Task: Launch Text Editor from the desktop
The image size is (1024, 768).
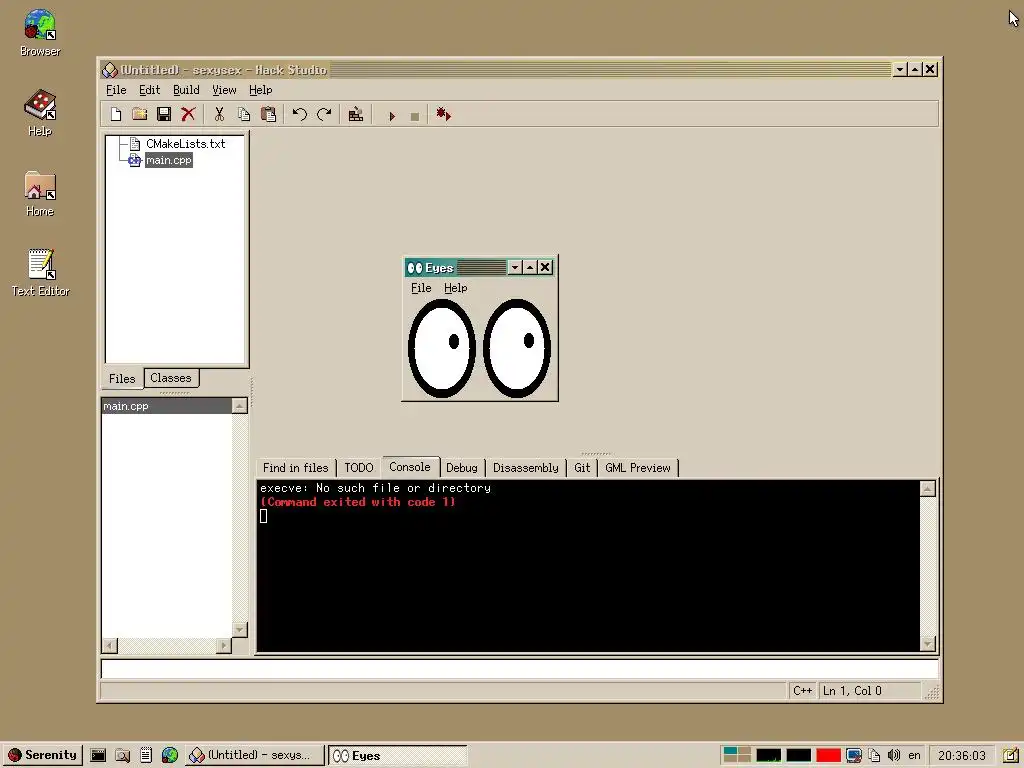Action: coord(40,273)
